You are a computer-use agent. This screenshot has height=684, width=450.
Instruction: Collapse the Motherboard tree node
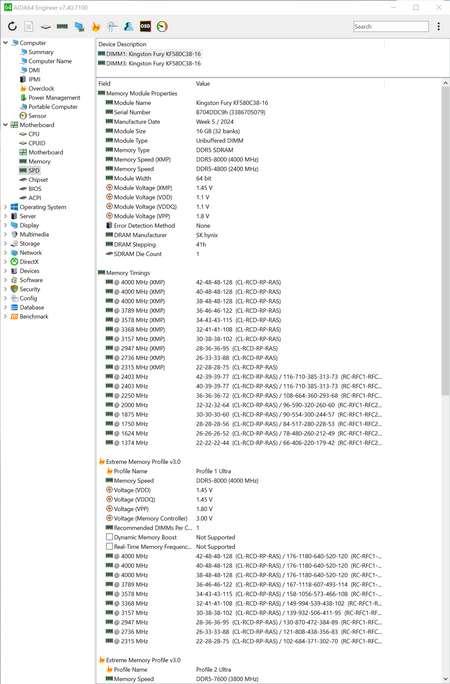pos(6,125)
